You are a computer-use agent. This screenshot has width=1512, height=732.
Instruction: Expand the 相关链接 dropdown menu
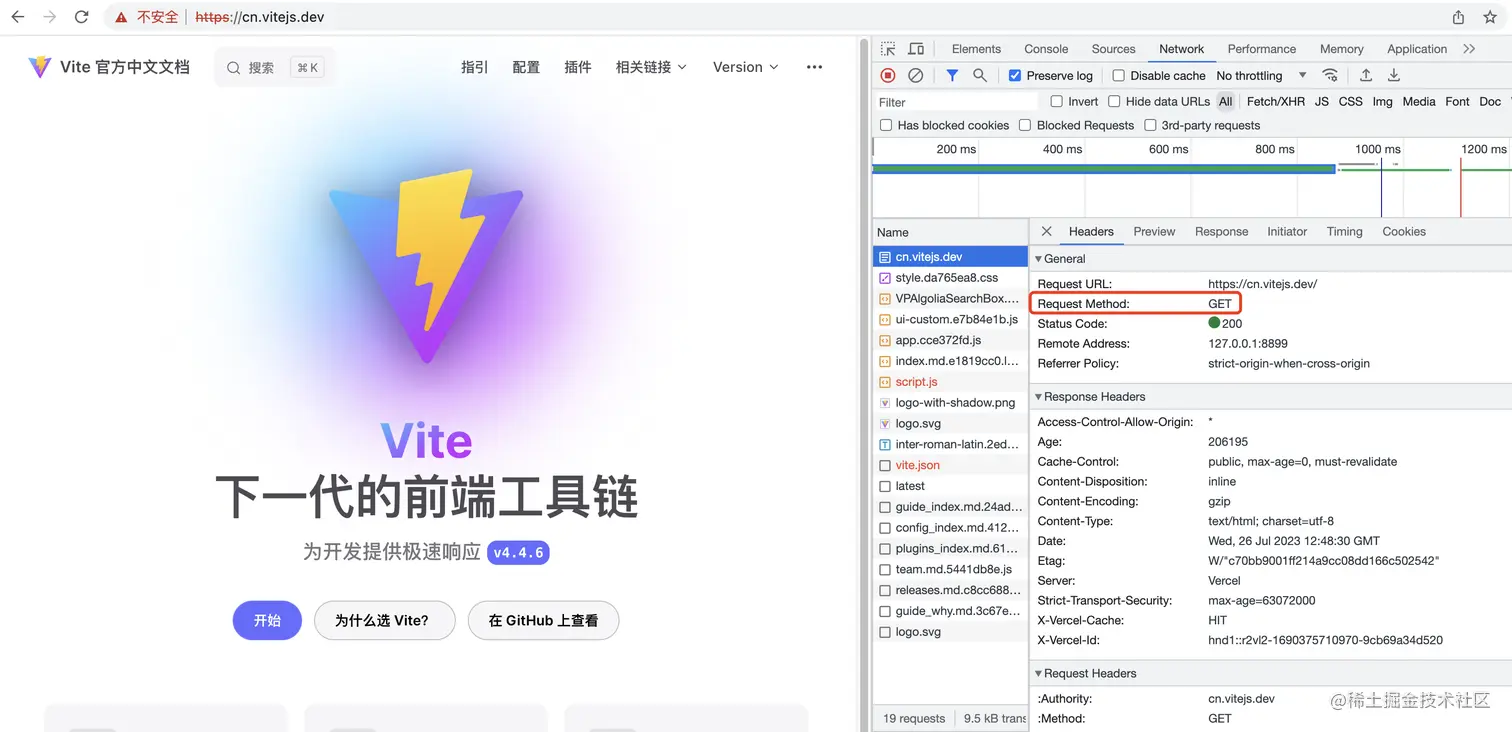pyautogui.click(x=651, y=67)
